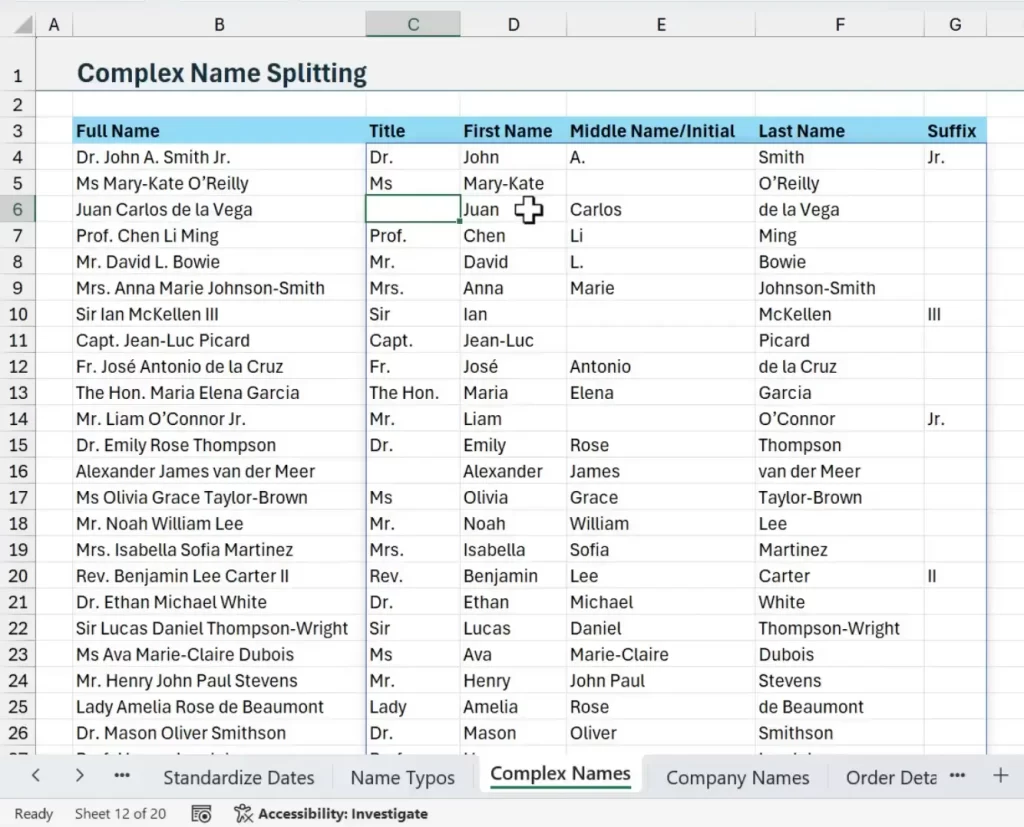This screenshot has width=1024, height=827.
Task: Add a new sheet with plus icon
Action: click(1000, 775)
